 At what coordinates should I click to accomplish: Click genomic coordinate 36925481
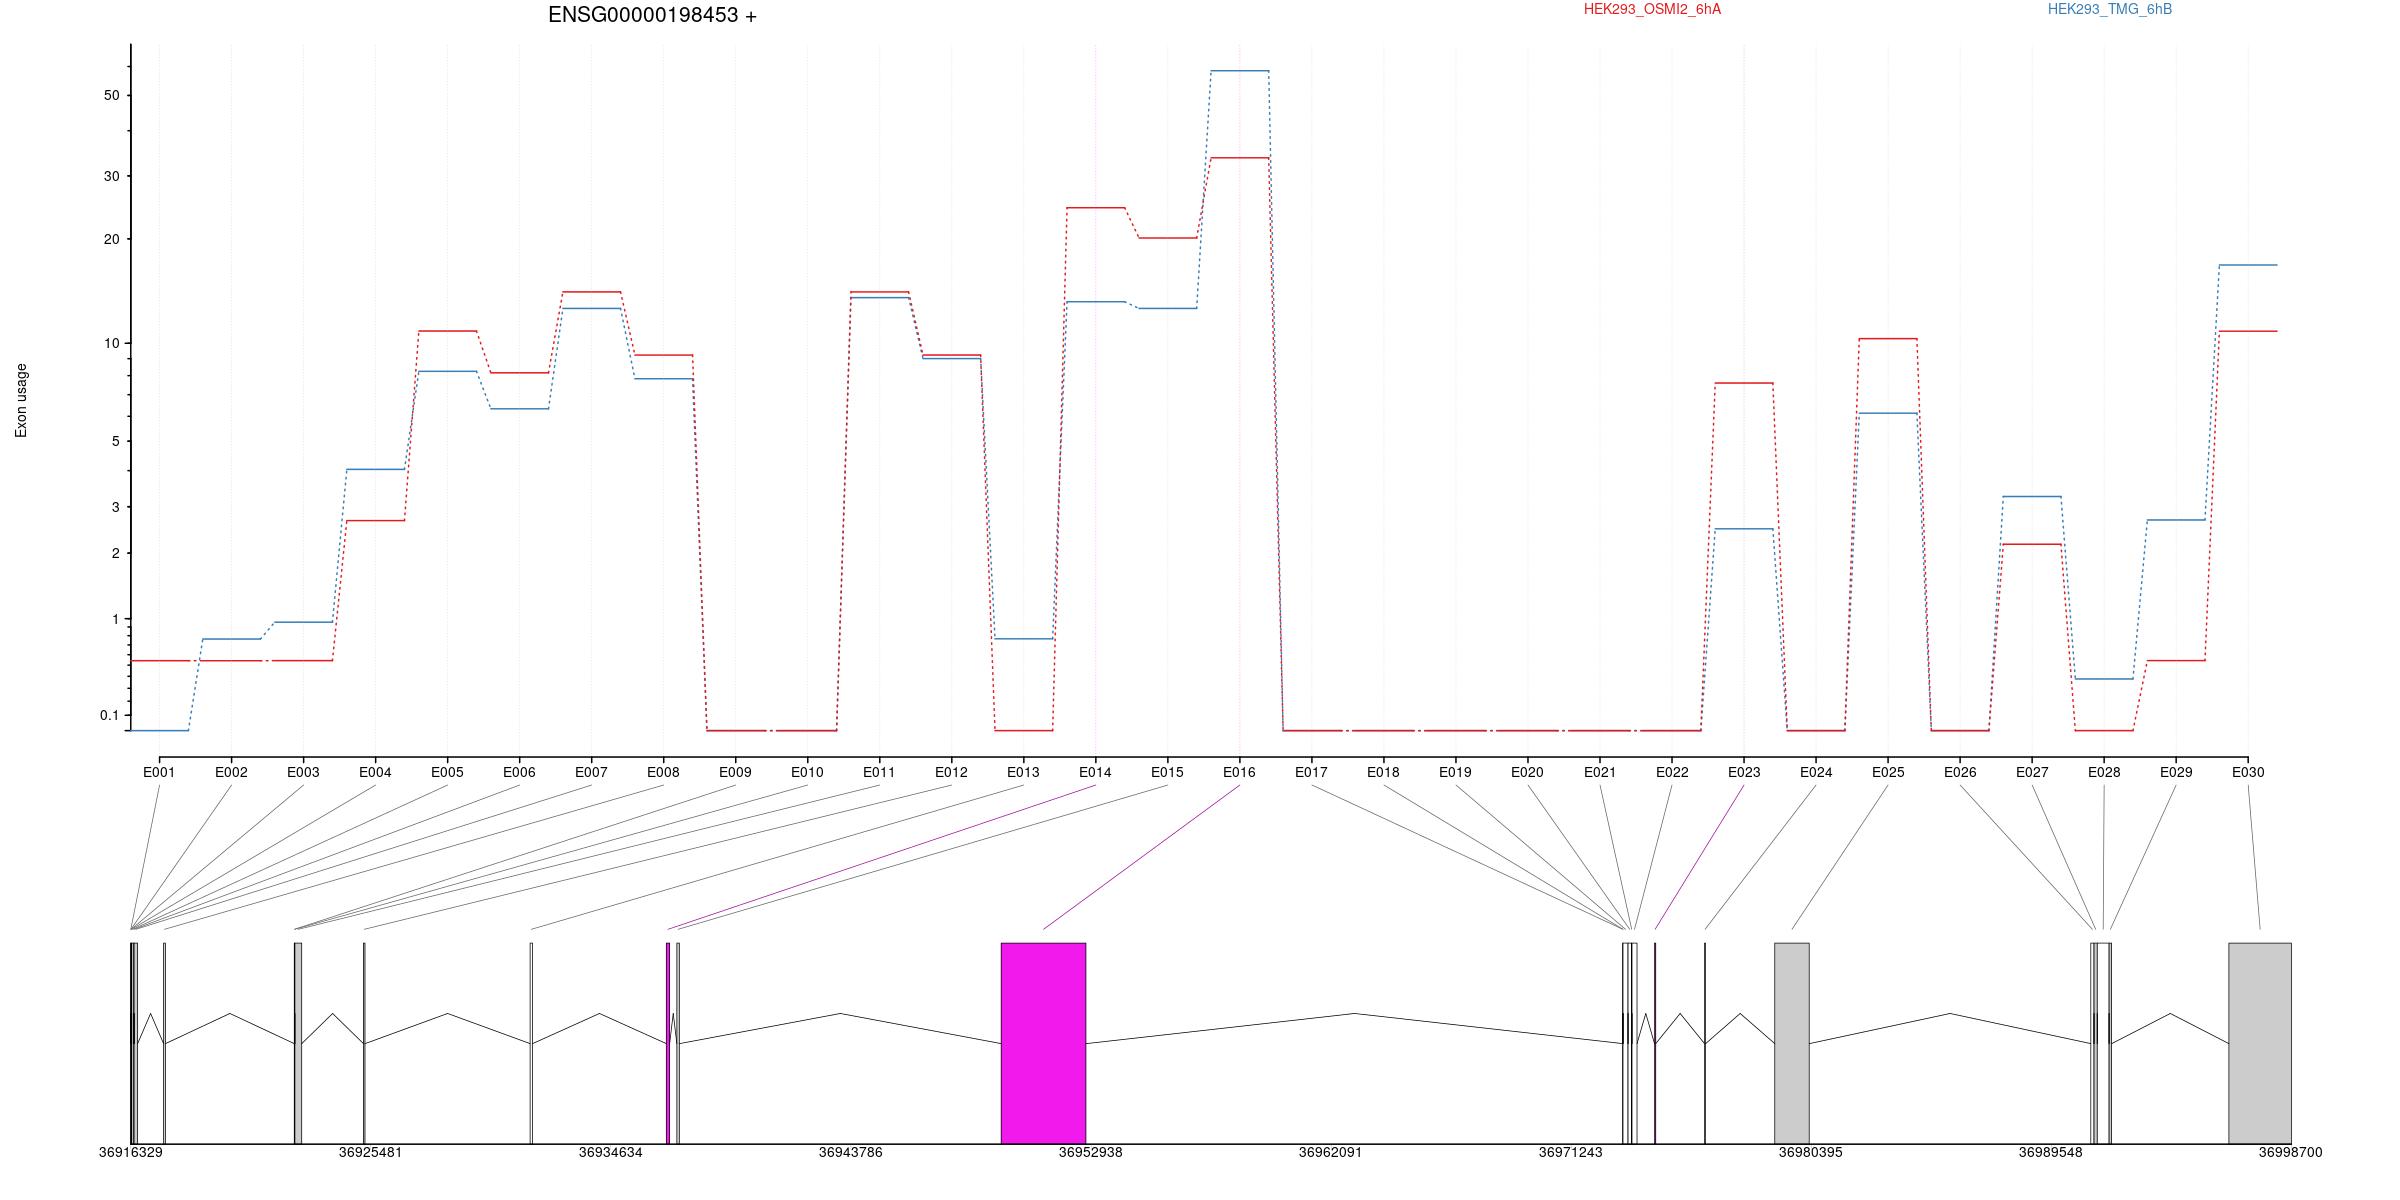tap(371, 1152)
